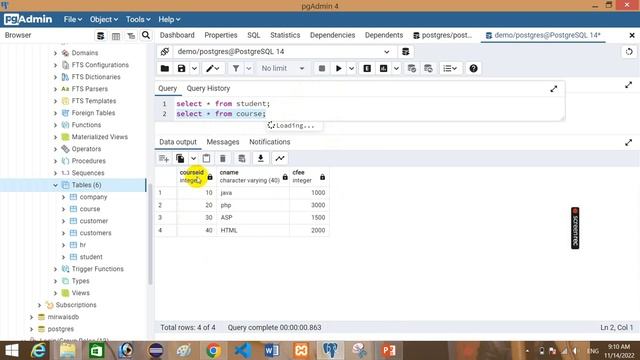
Task: Click the Explain query icon
Action: [367, 69]
